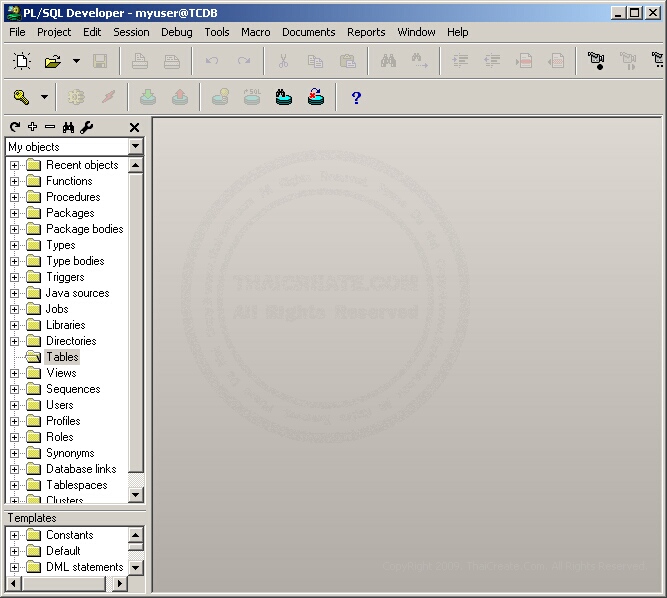Select the Java sources folder
Image resolution: width=667 pixels, height=598 pixels.
[77, 293]
